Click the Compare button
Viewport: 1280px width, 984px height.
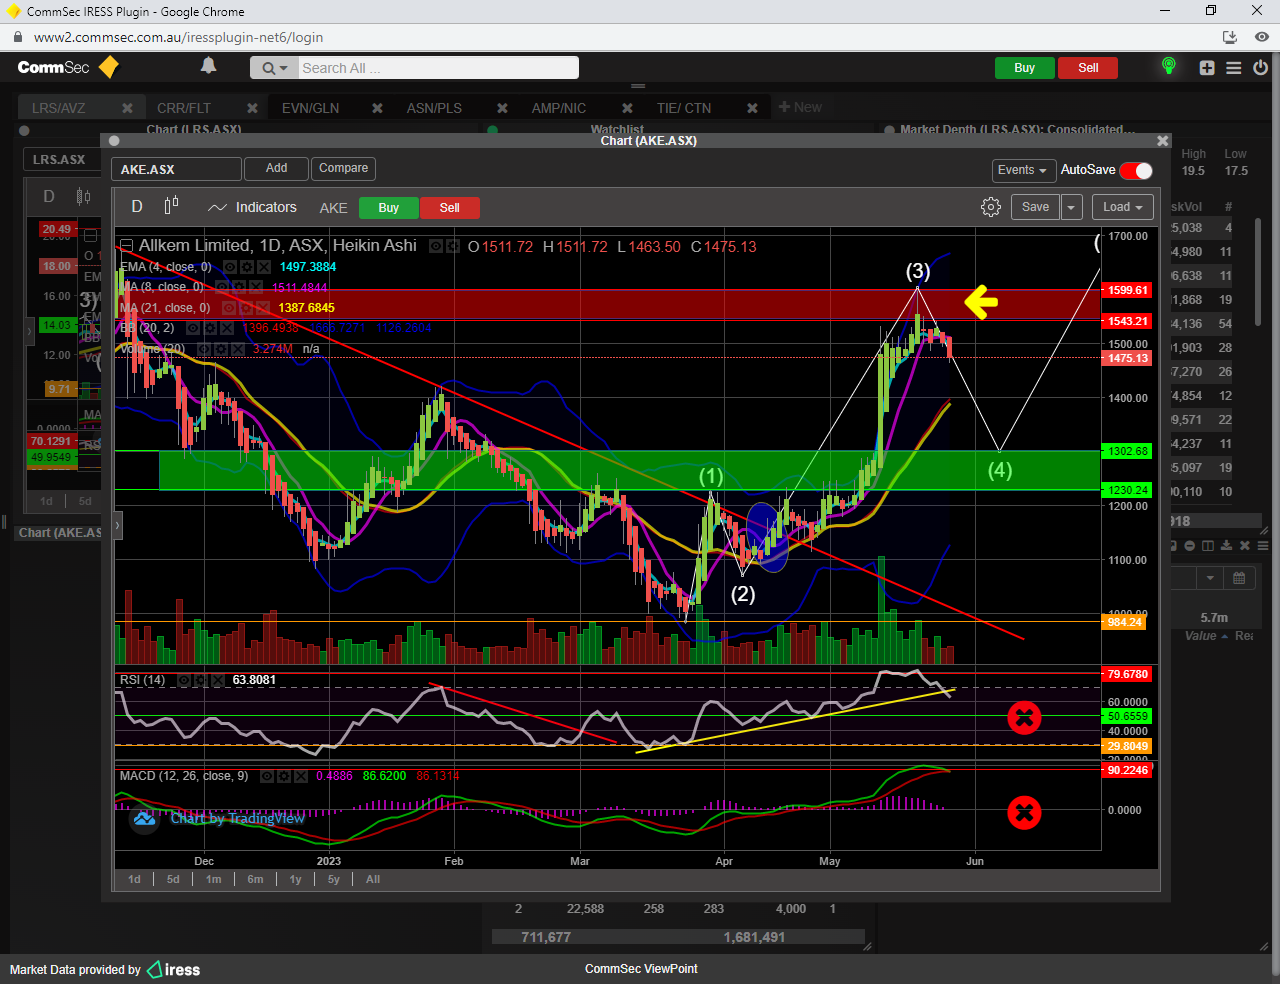tap(343, 168)
